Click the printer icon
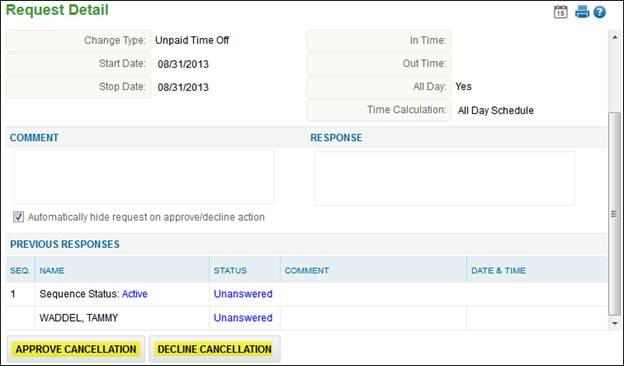 [x=582, y=12]
